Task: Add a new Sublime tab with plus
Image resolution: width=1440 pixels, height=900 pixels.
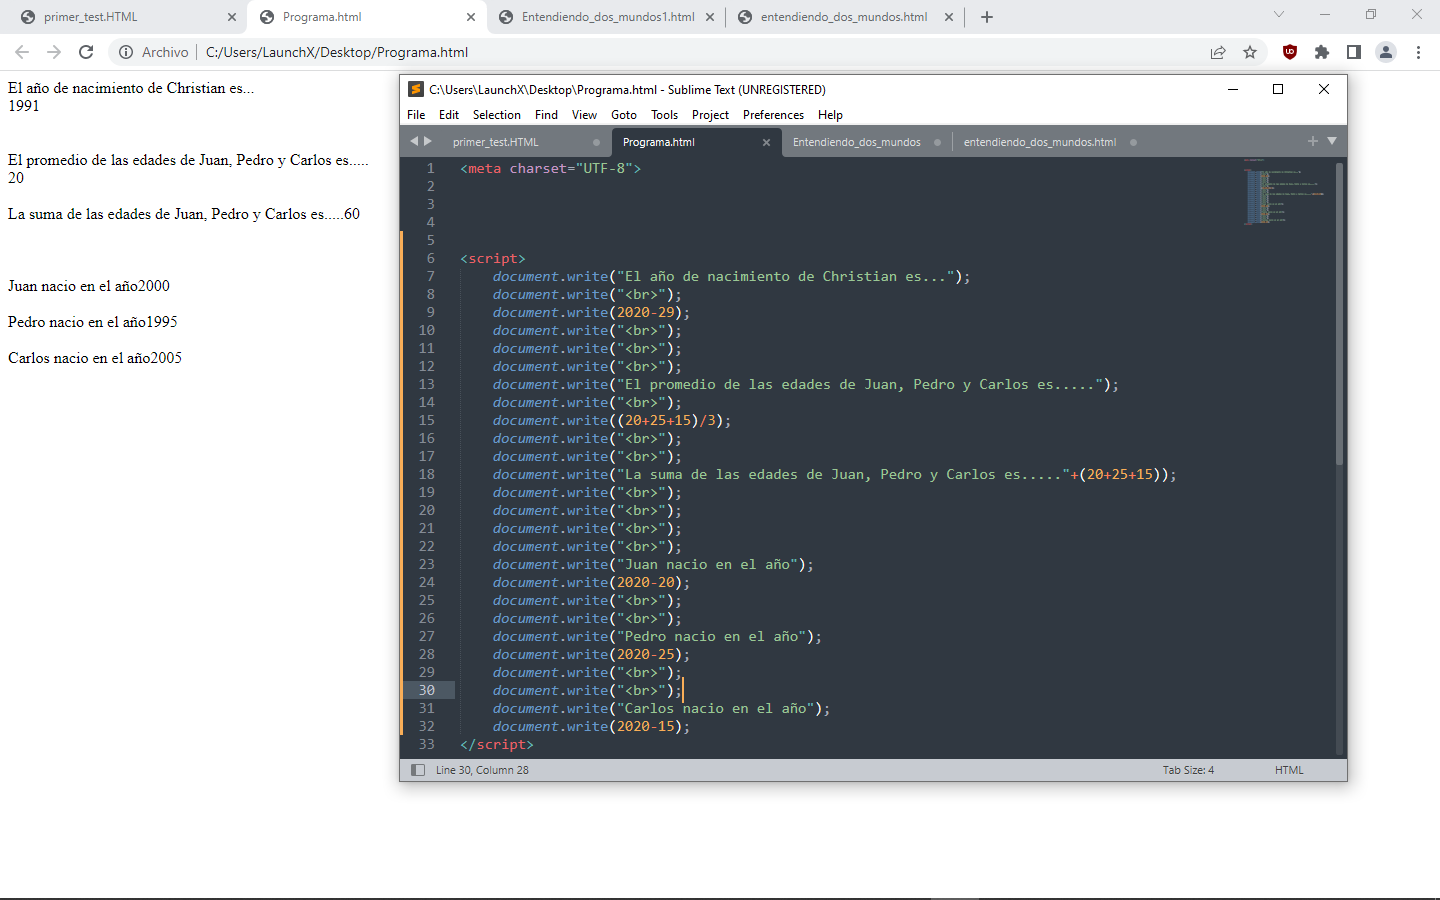Action: [1313, 141]
